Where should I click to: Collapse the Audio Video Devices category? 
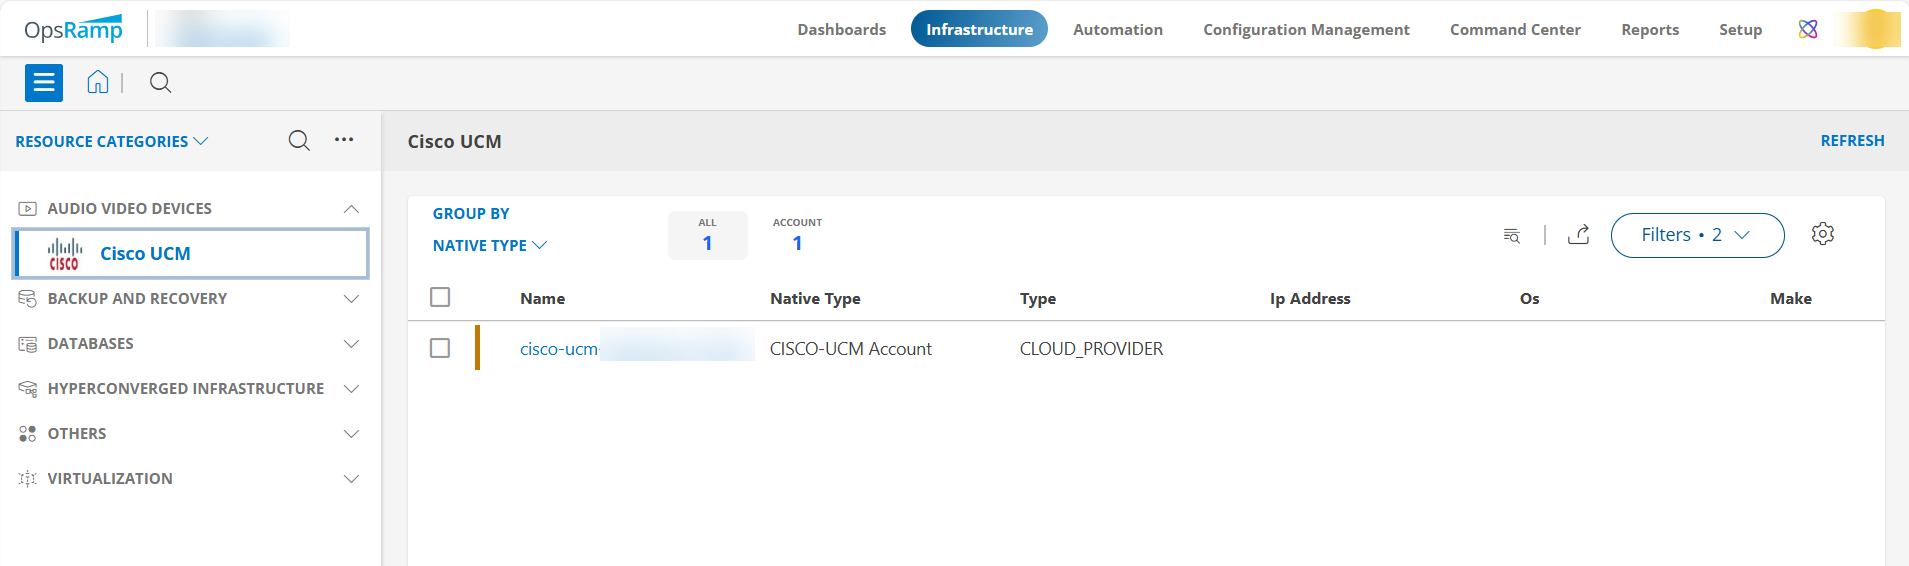click(351, 209)
